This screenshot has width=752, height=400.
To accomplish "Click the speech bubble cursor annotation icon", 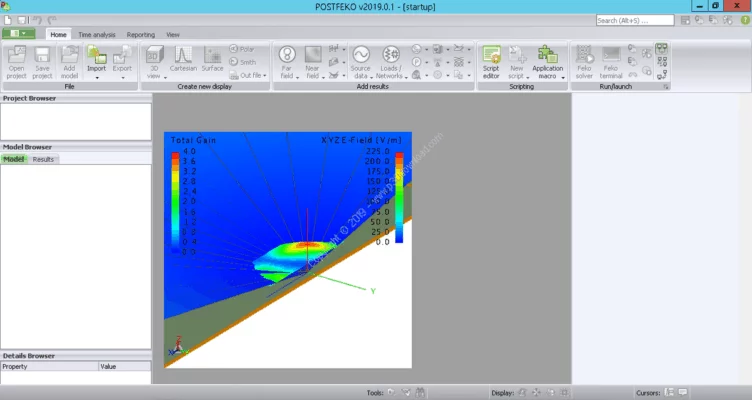I will tap(683, 393).
